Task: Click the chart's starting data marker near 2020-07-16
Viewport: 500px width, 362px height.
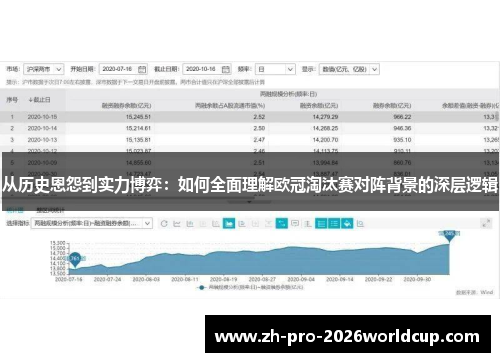Action: click(x=75, y=259)
